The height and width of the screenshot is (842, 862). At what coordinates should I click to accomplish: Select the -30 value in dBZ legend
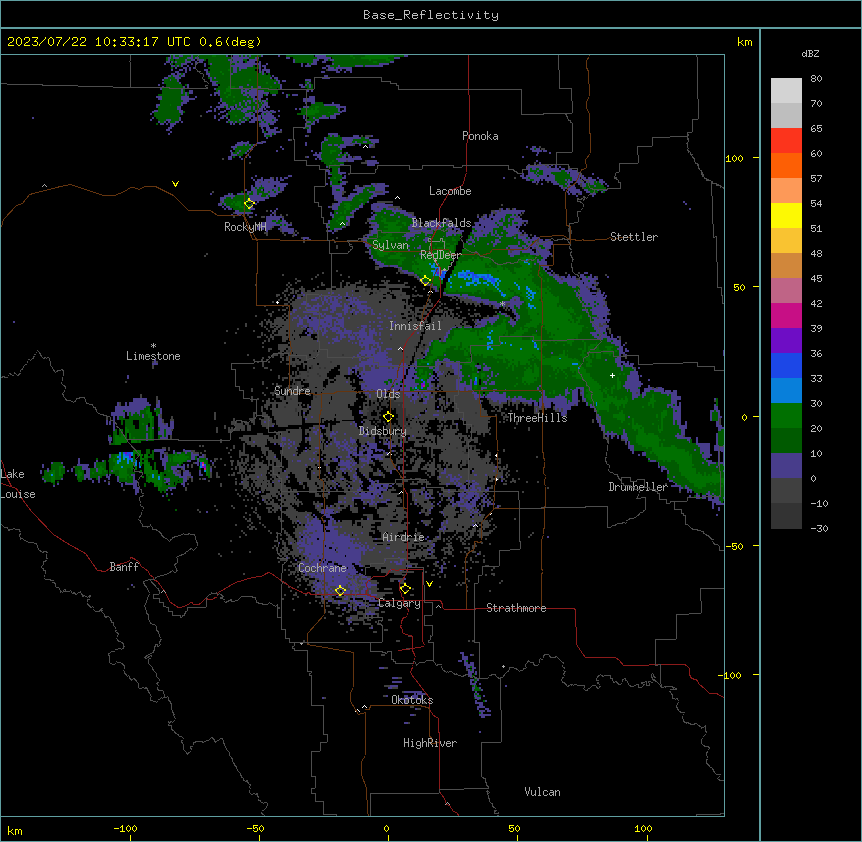(x=819, y=529)
